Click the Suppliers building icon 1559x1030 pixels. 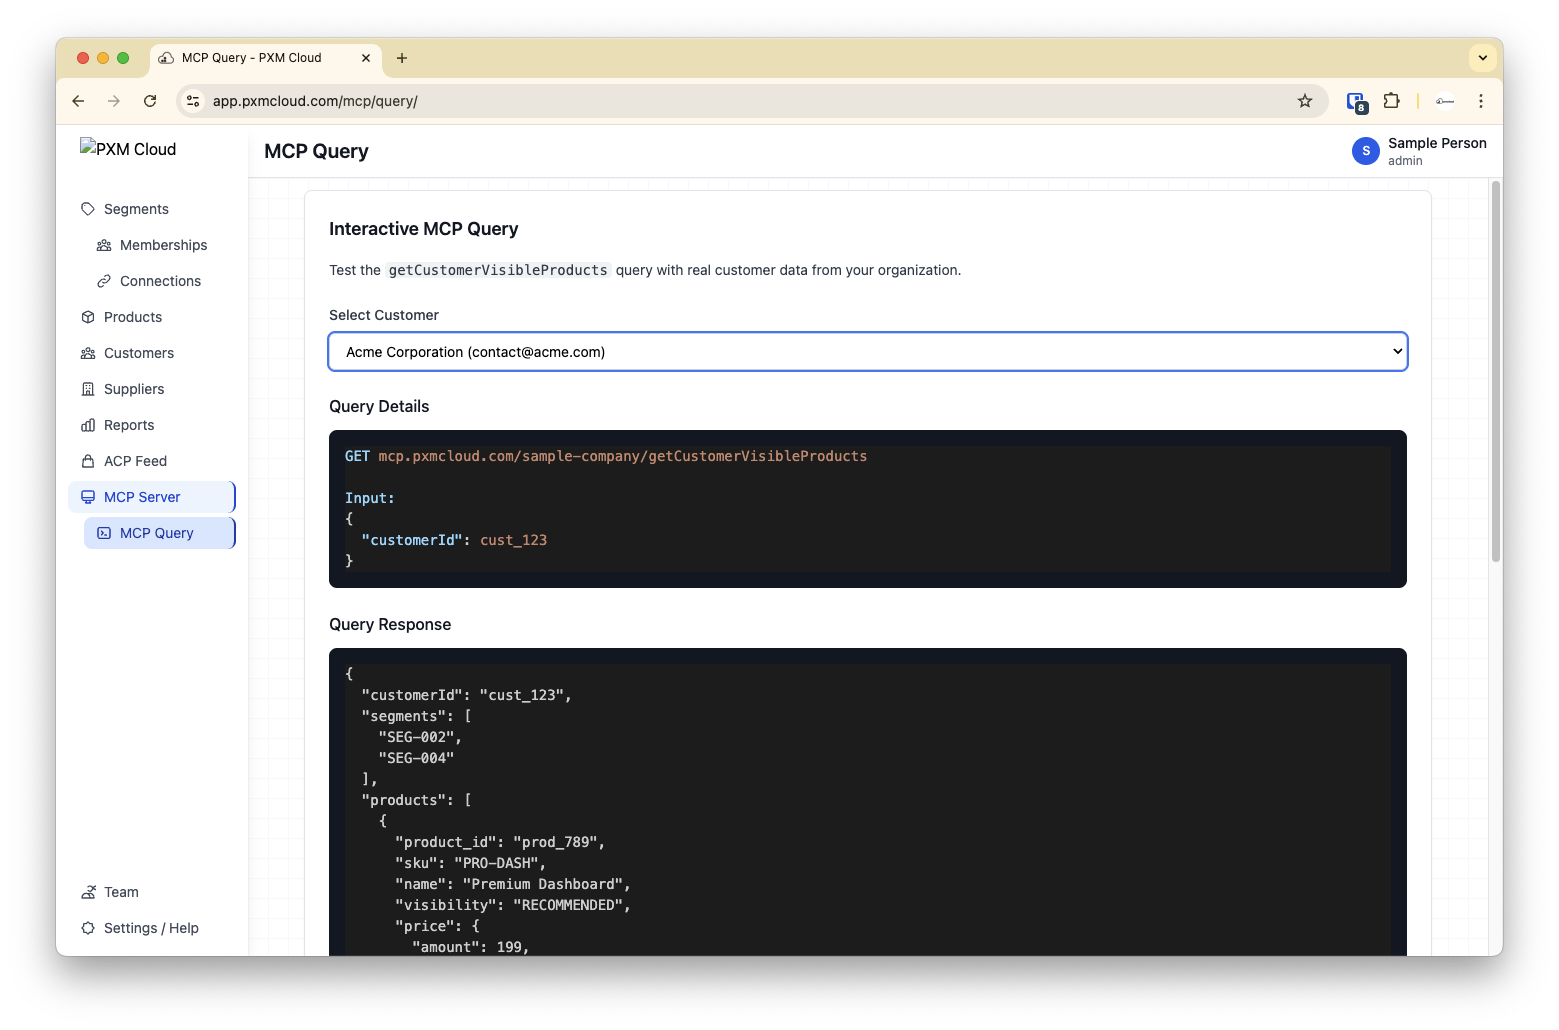88,389
